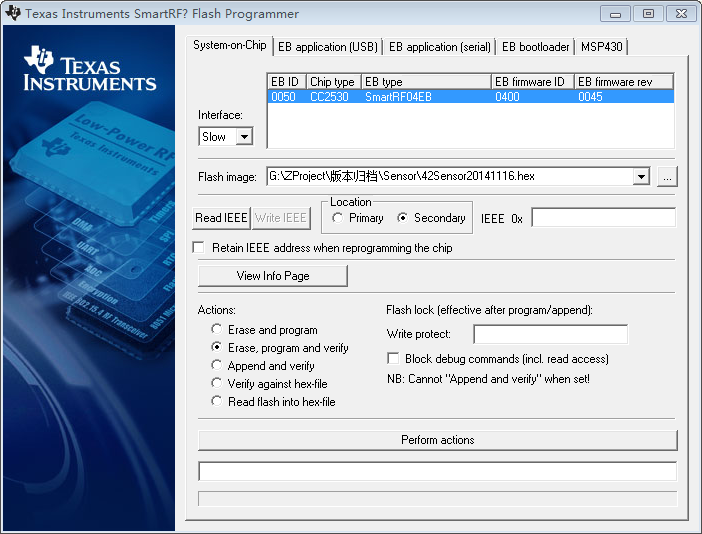Open the EB application (serial) tab
Viewport: 702px width, 534px height.
(440, 47)
